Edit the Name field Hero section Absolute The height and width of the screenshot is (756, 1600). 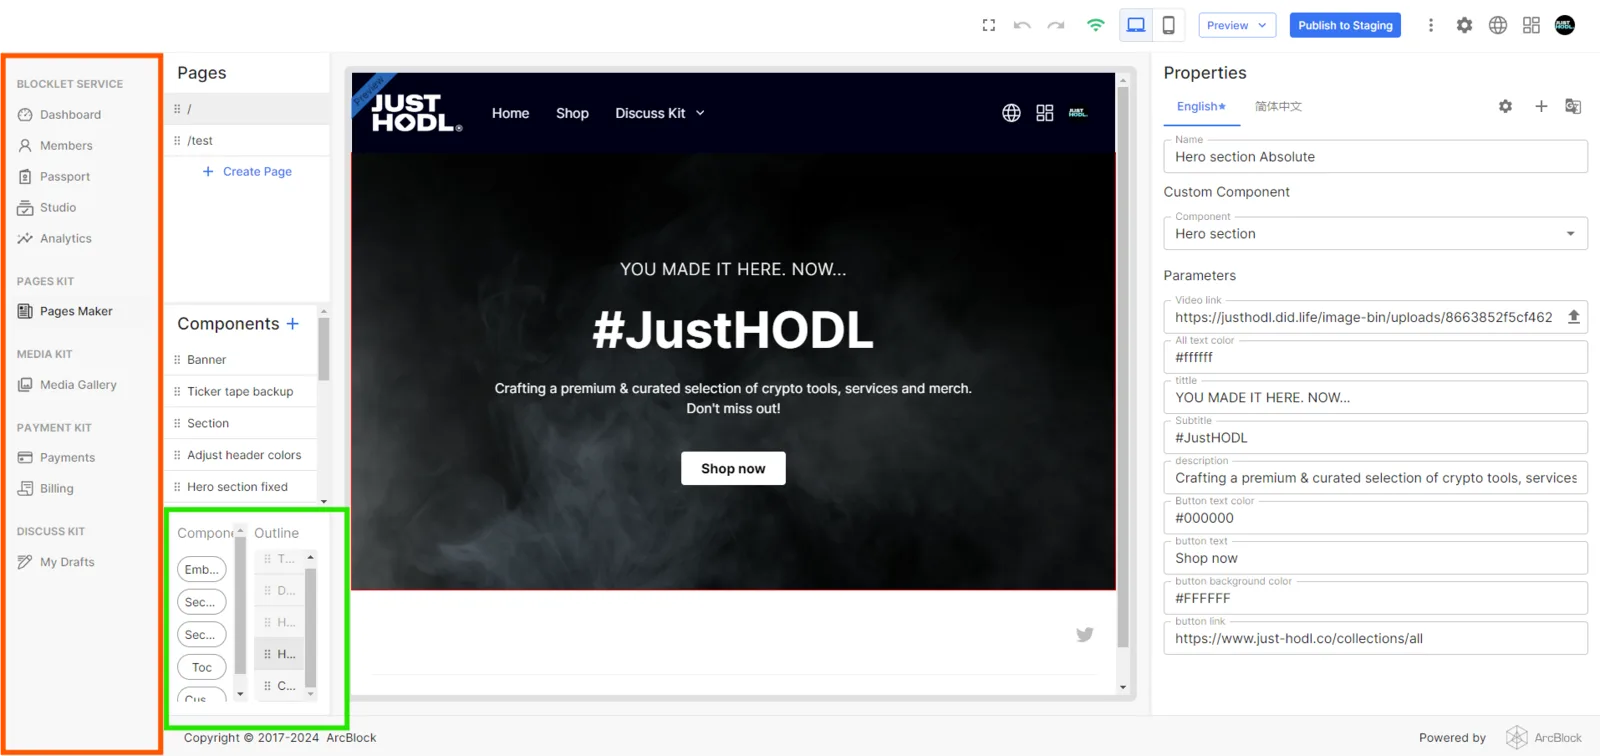click(x=1375, y=157)
